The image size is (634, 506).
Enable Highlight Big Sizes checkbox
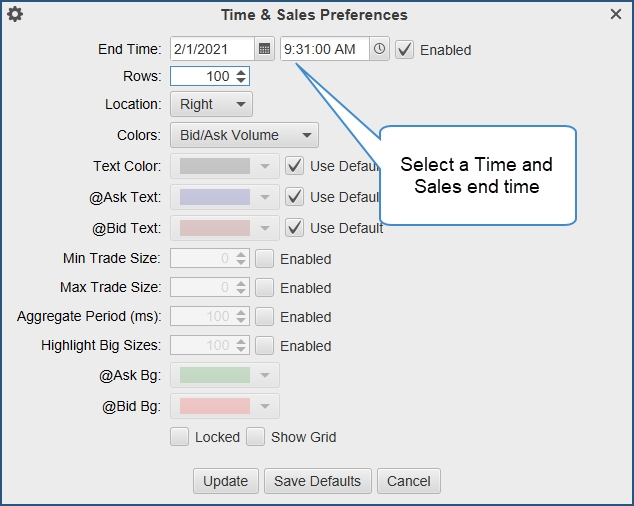(x=265, y=346)
